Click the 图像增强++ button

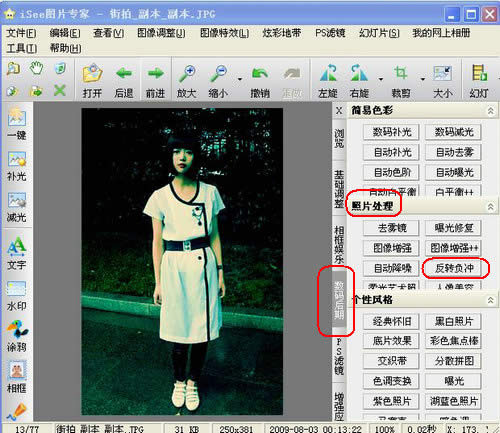pos(453,248)
